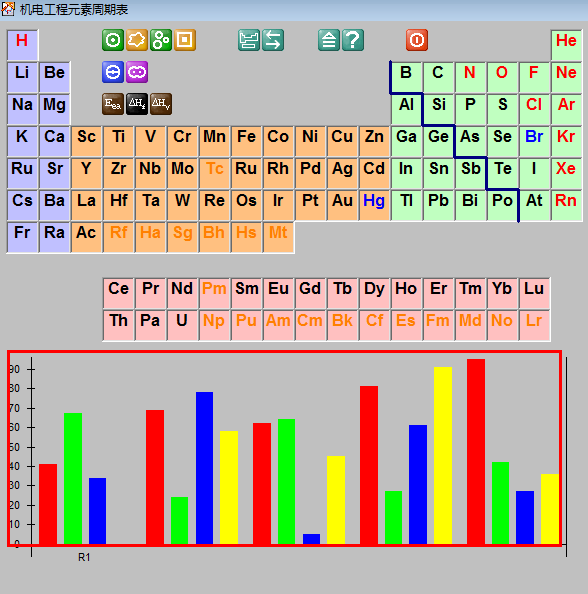
Task: Click the blue split-circle icon
Action: click(113, 72)
